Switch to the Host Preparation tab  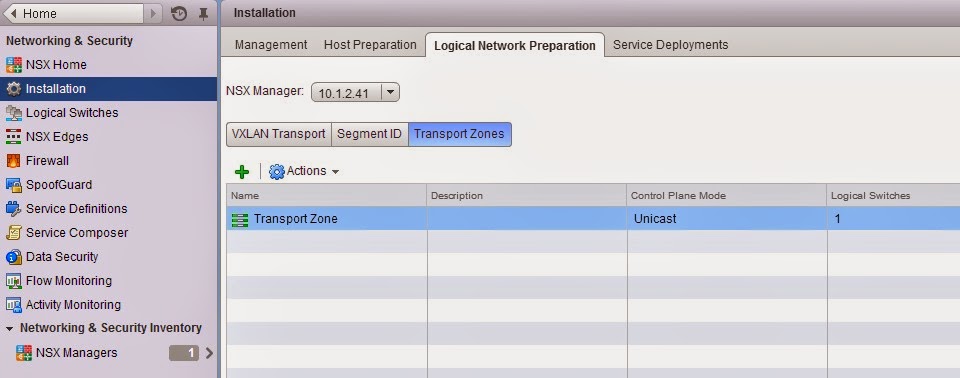(x=370, y=45)
